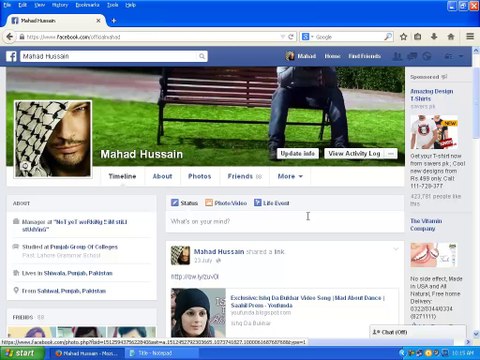Reload the page using the refresh icon
The width and height of the screenshot is (480, 360).
(291, 37)
